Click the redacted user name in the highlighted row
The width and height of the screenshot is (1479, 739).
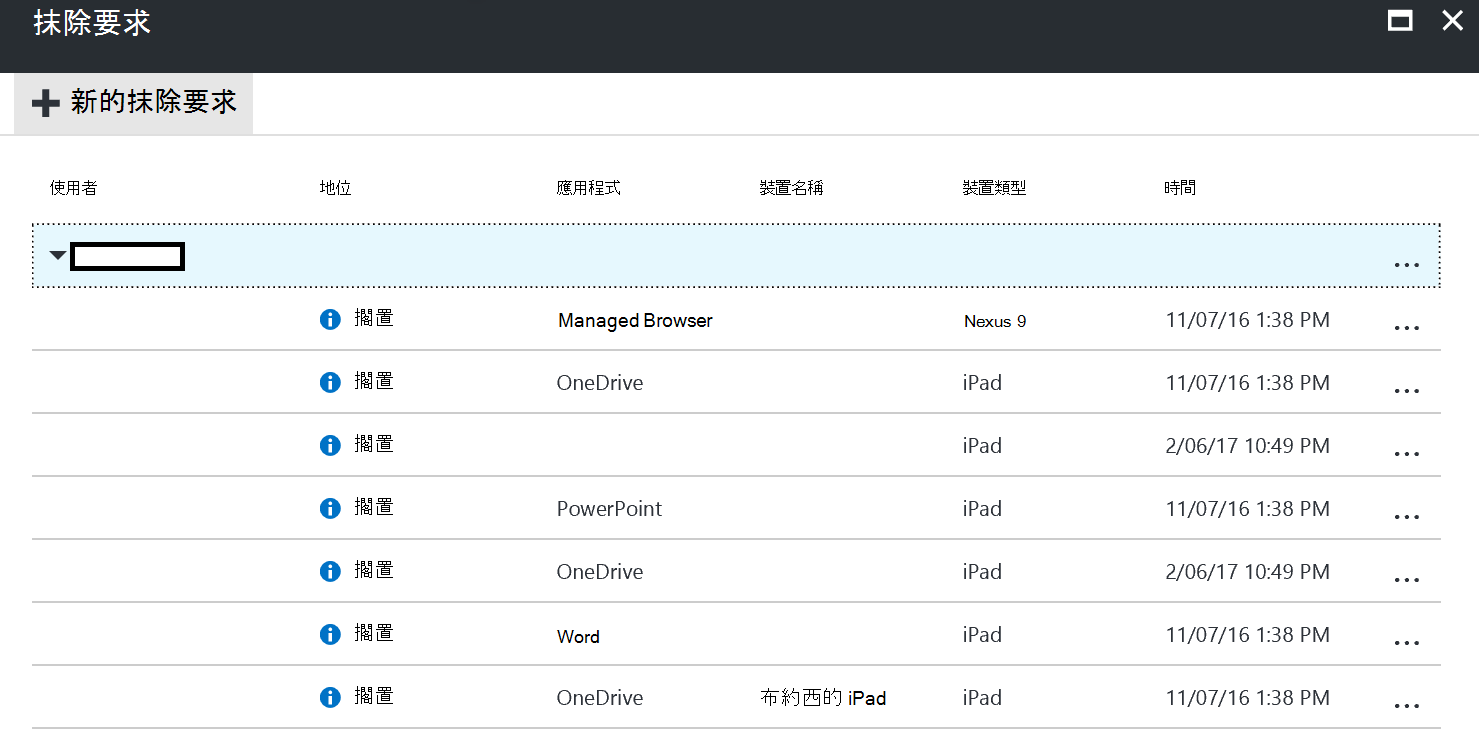click(x=128, y=257)
